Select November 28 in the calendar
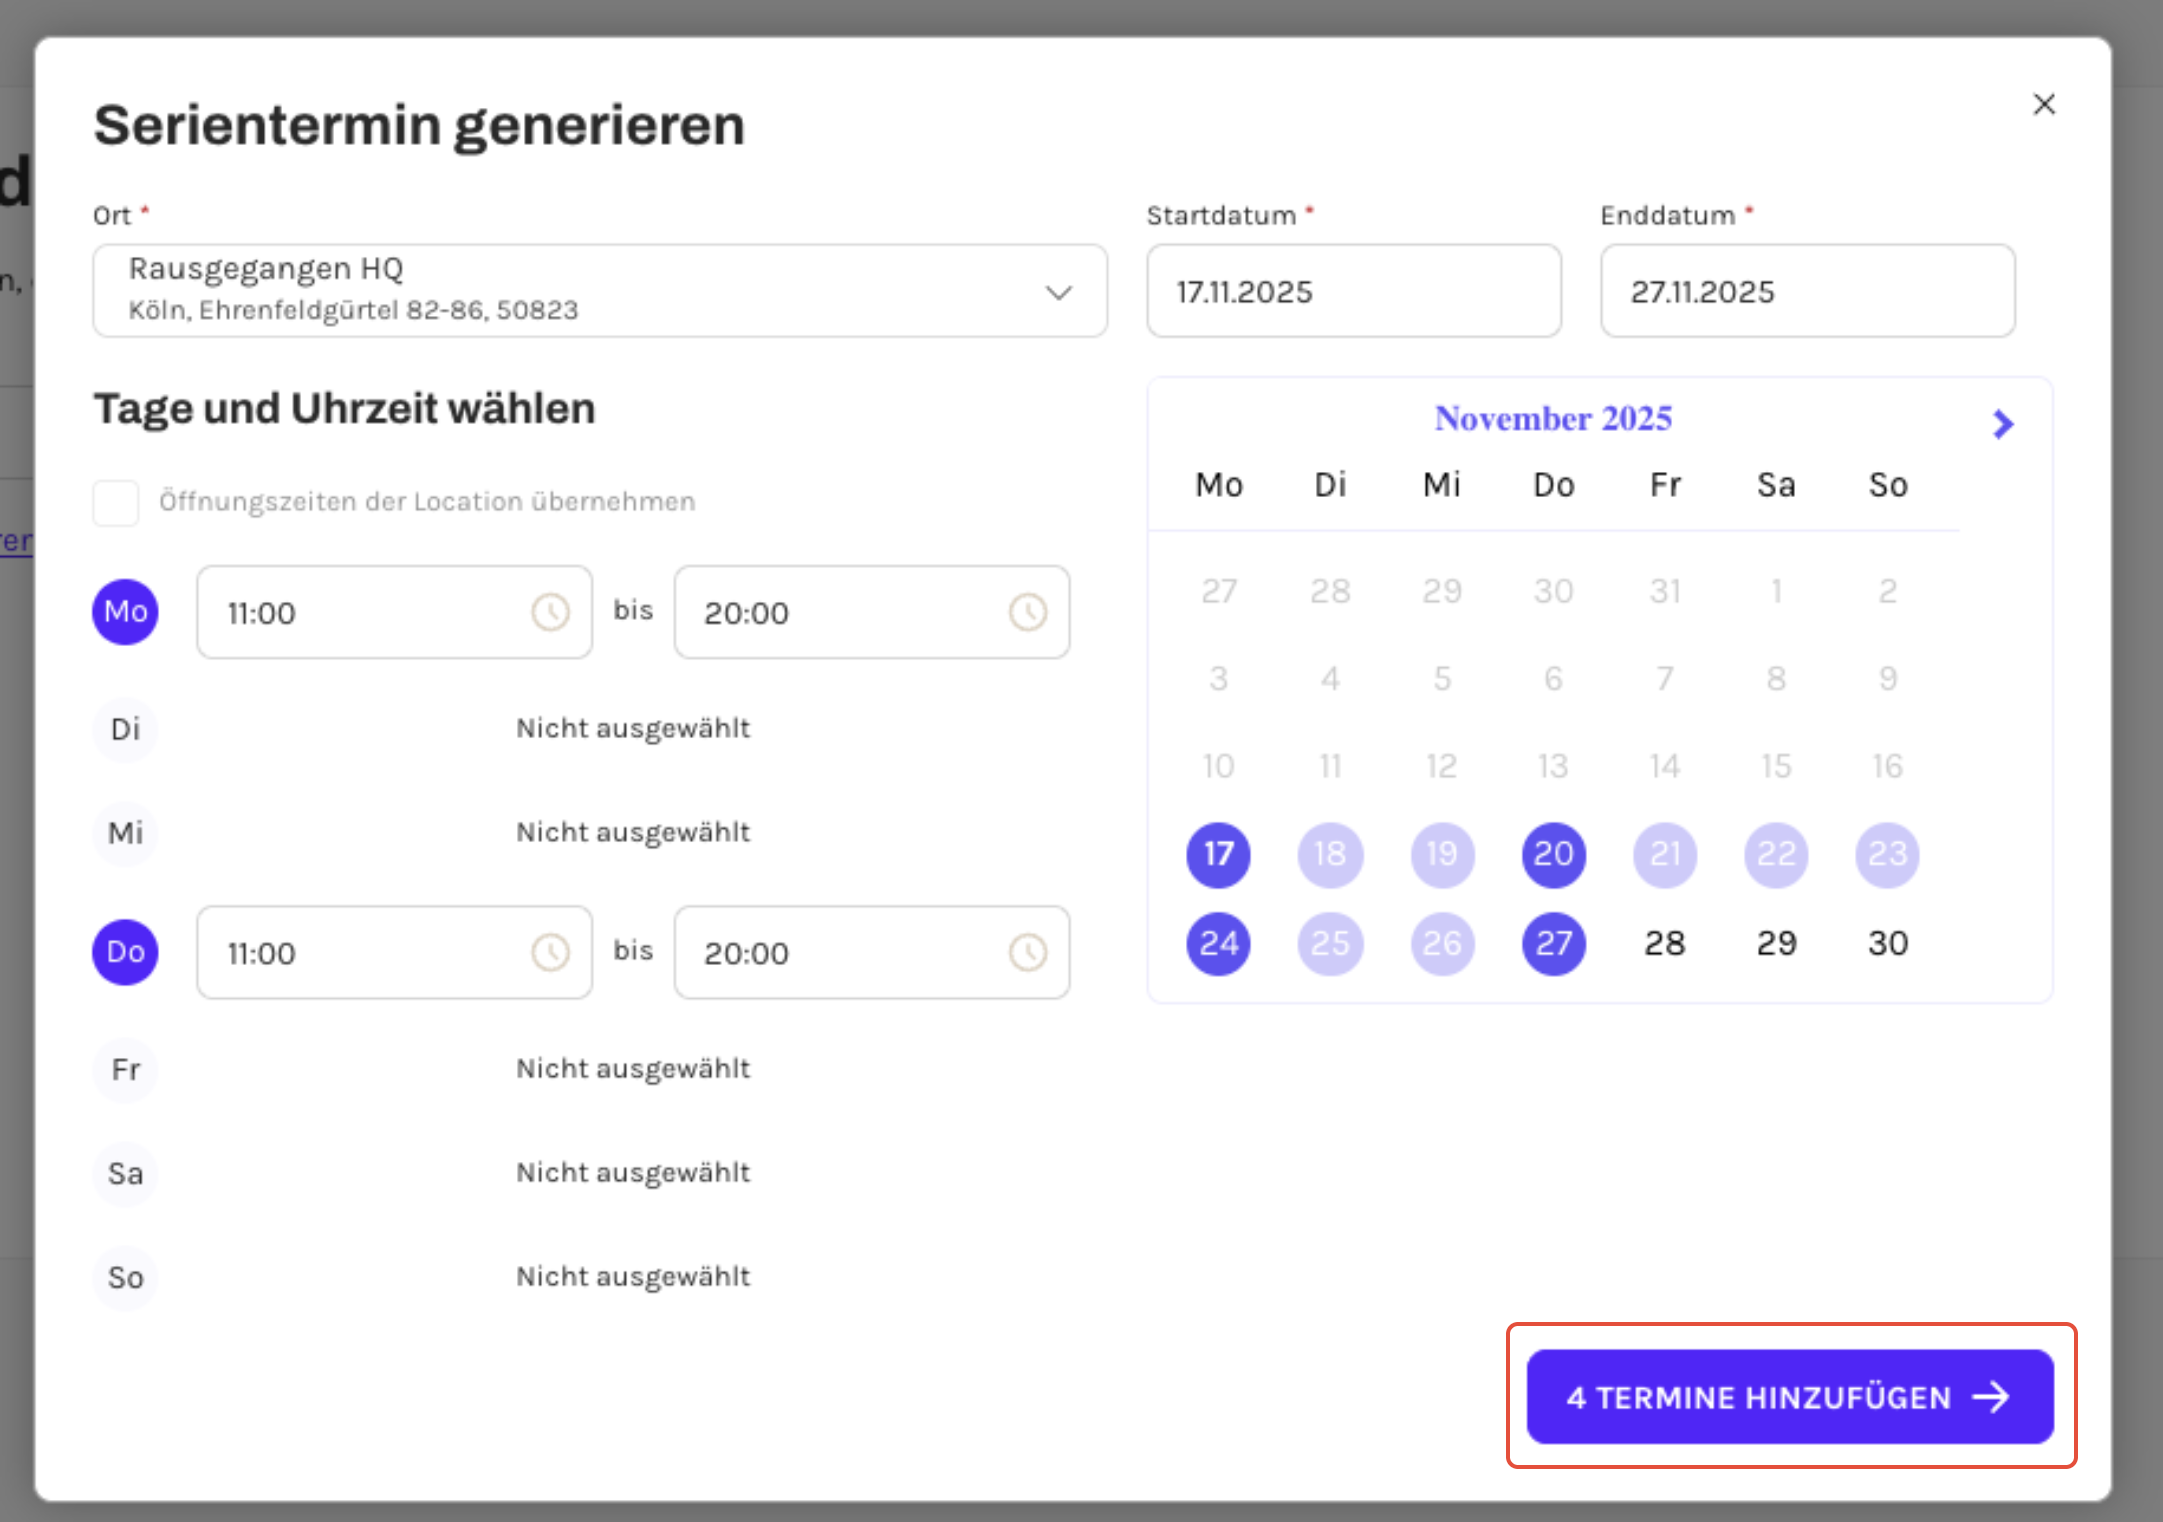Screen dimensions: 2163x1522 (1665, 943)
